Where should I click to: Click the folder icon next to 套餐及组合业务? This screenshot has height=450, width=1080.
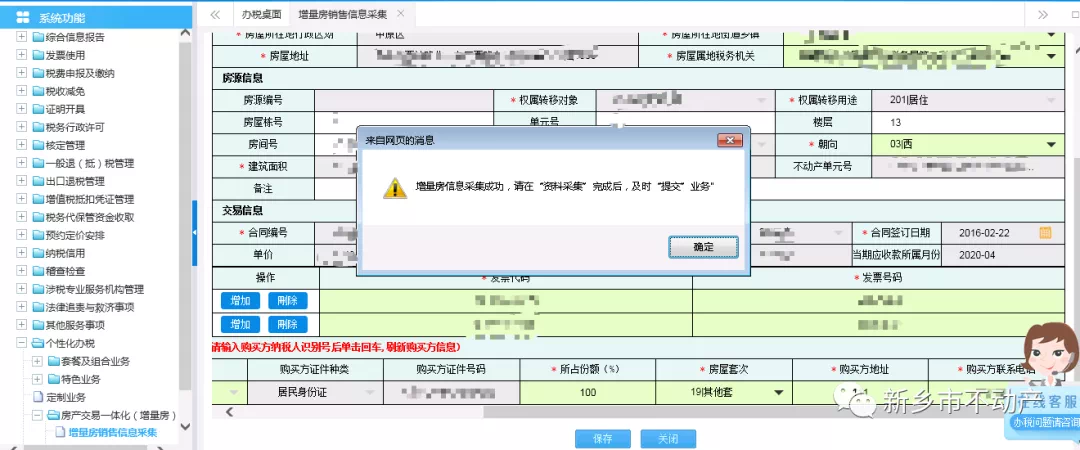pos(54,361)
